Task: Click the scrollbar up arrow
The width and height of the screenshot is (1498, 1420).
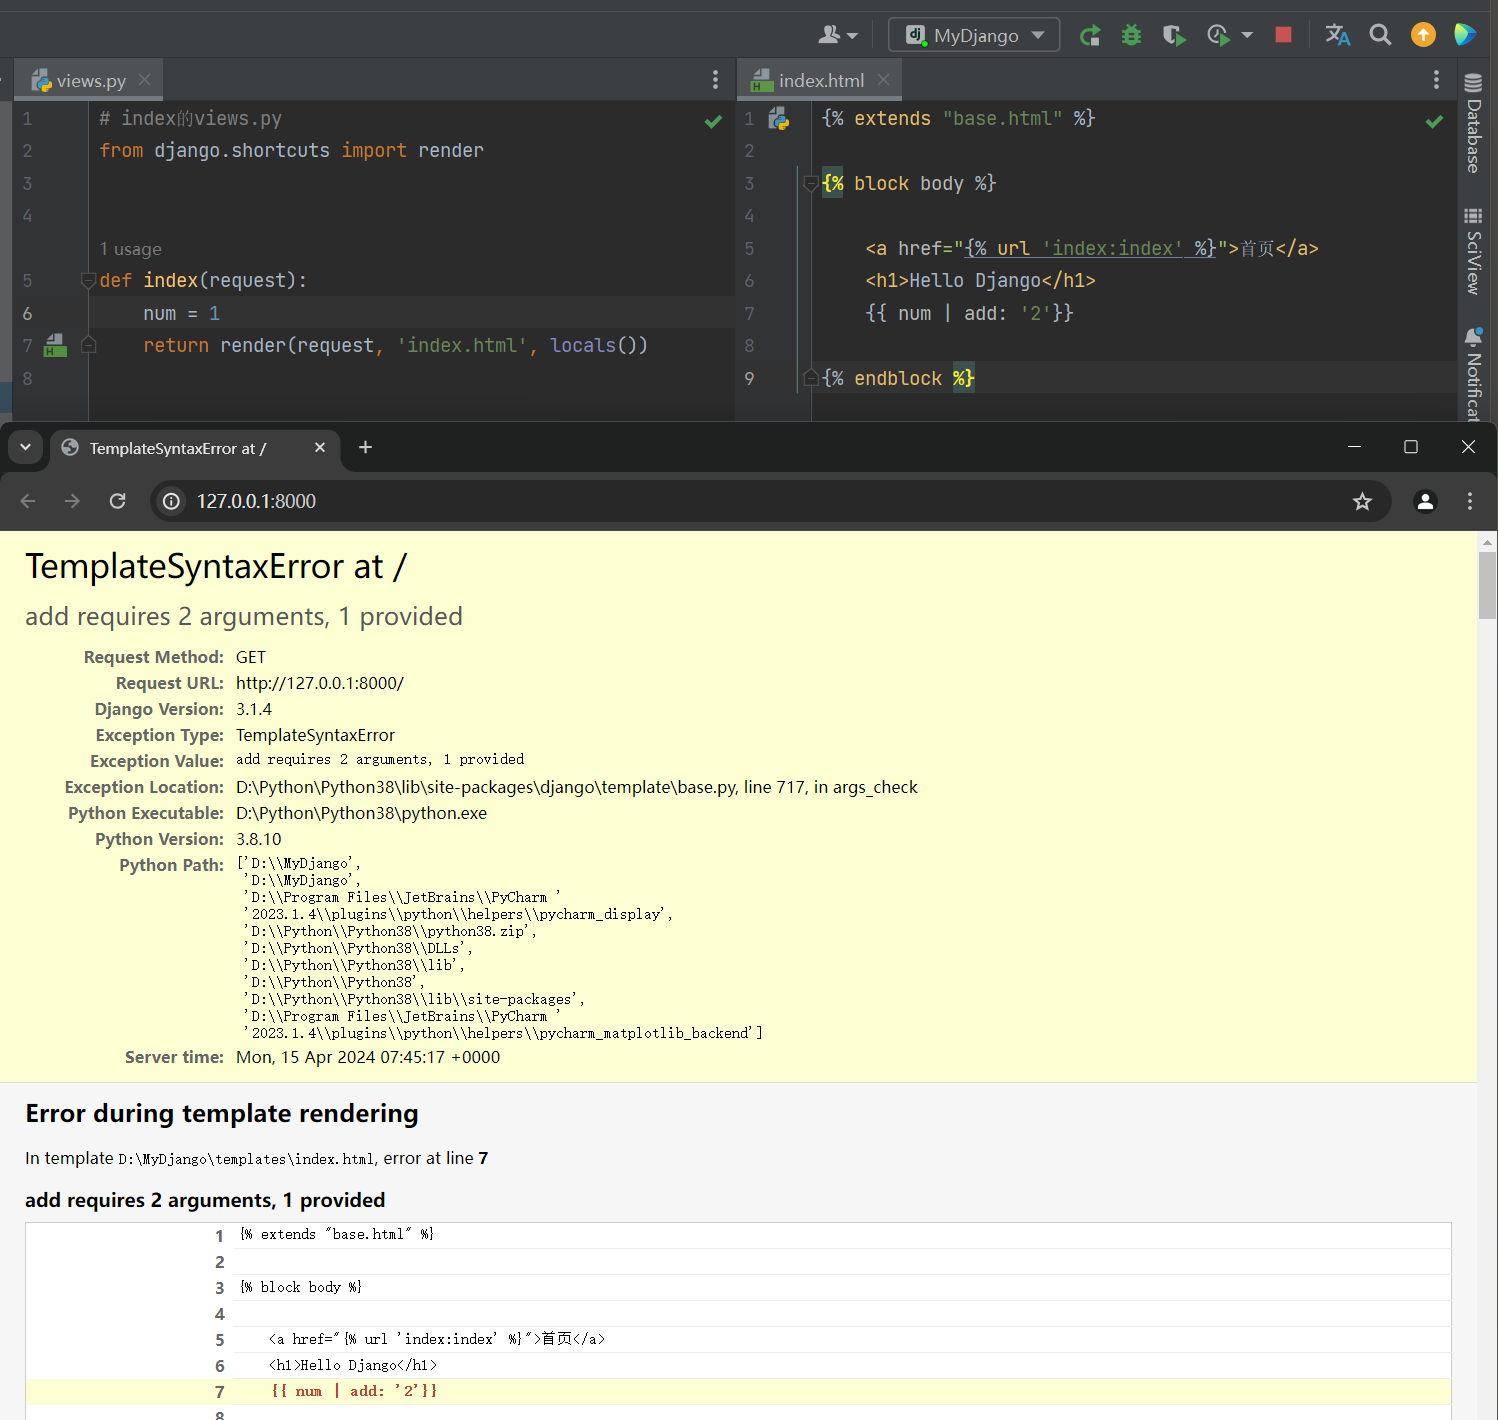Action: (x=1487, y=541)
